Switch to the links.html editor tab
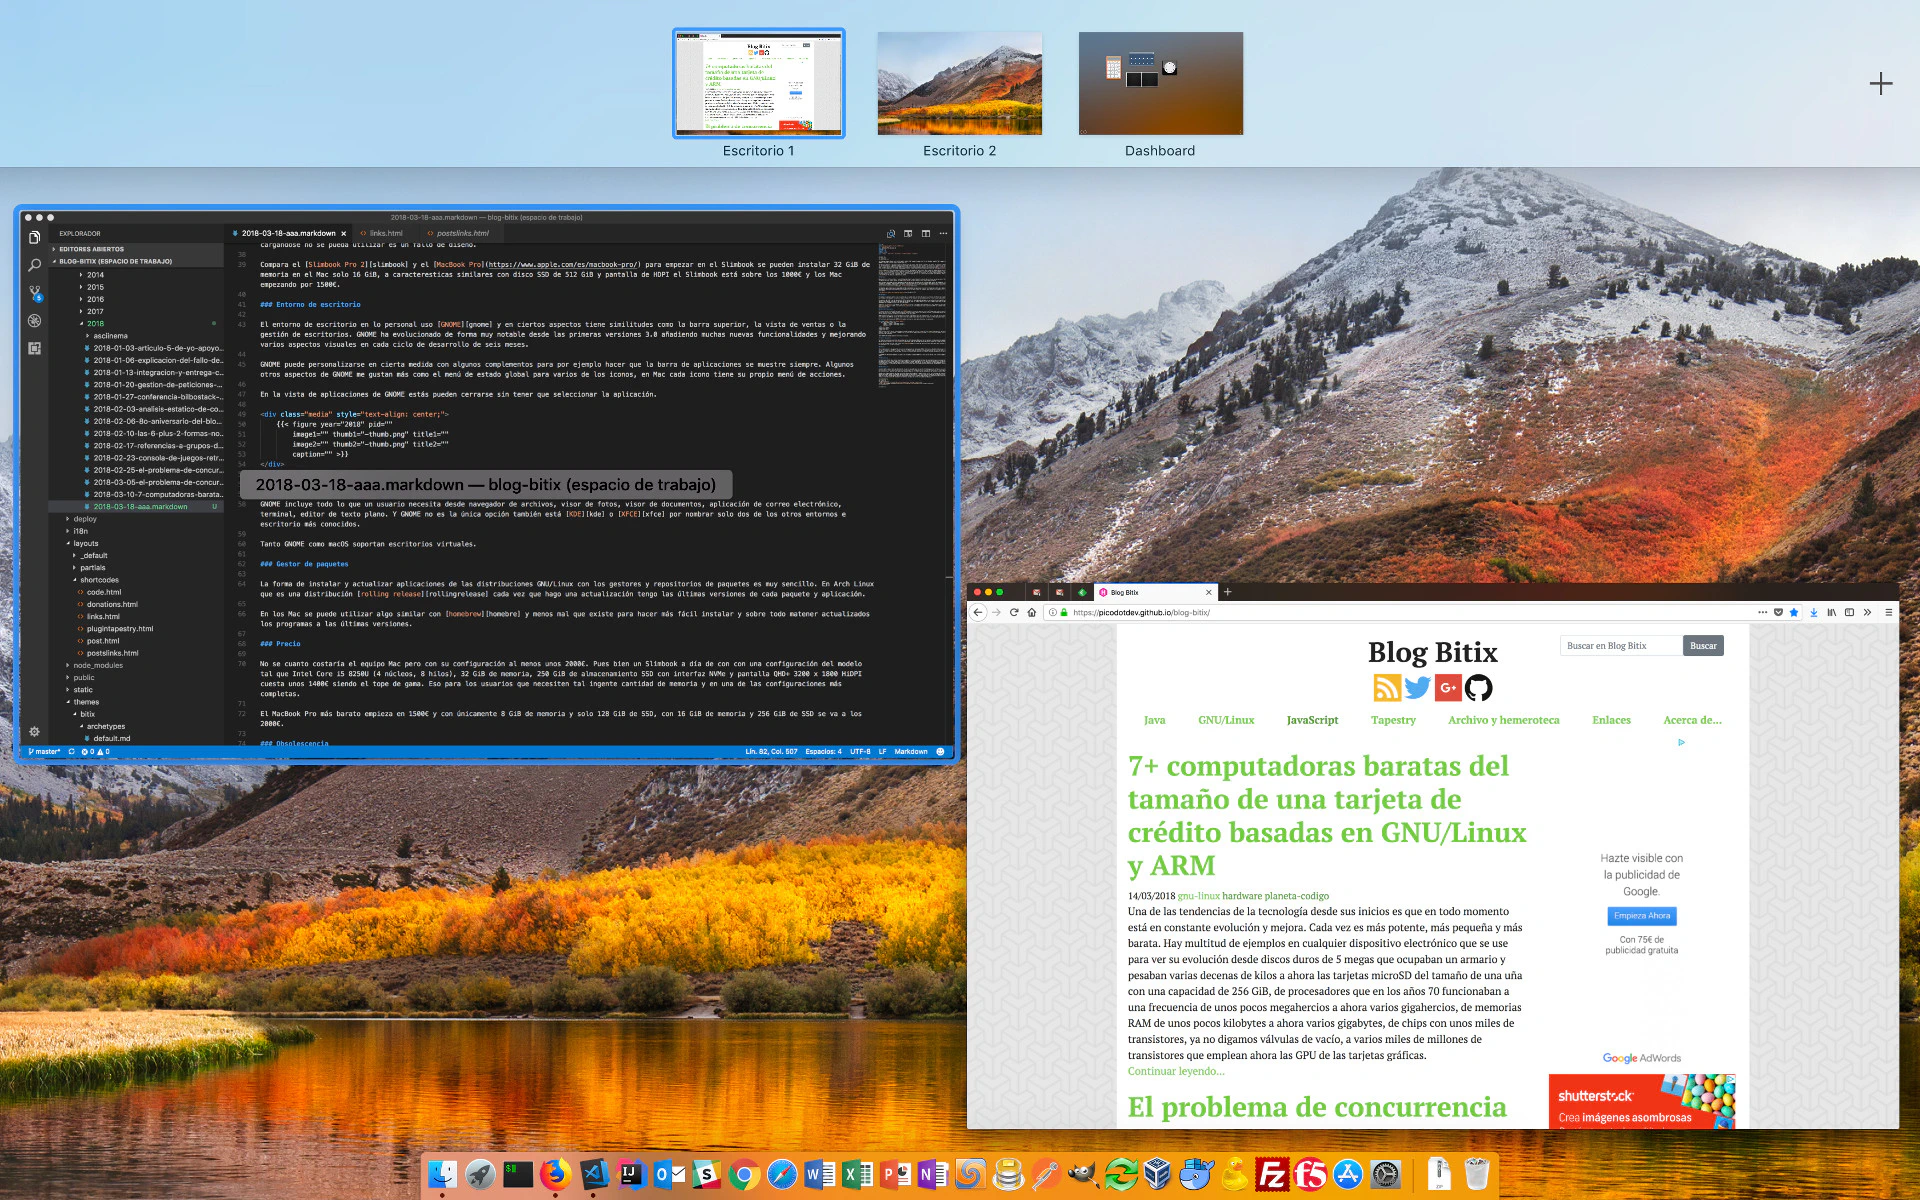Screen dimensions: 1920x1200 click(386, 233)
